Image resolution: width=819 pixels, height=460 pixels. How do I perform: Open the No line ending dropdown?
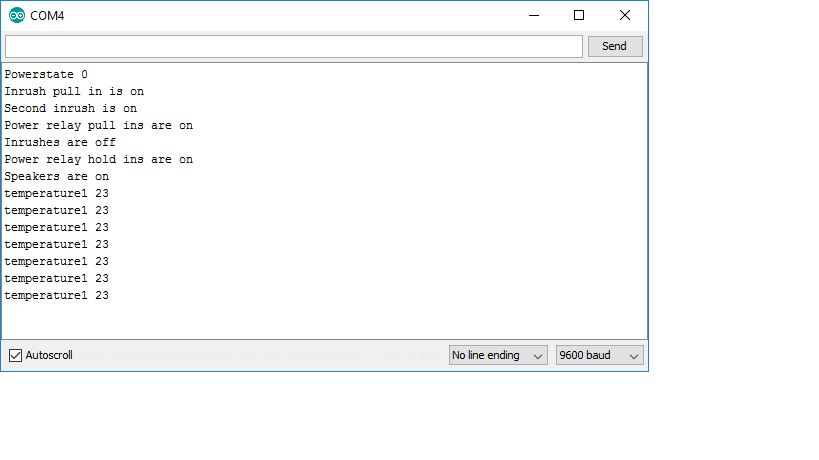[x=498, y=356]
